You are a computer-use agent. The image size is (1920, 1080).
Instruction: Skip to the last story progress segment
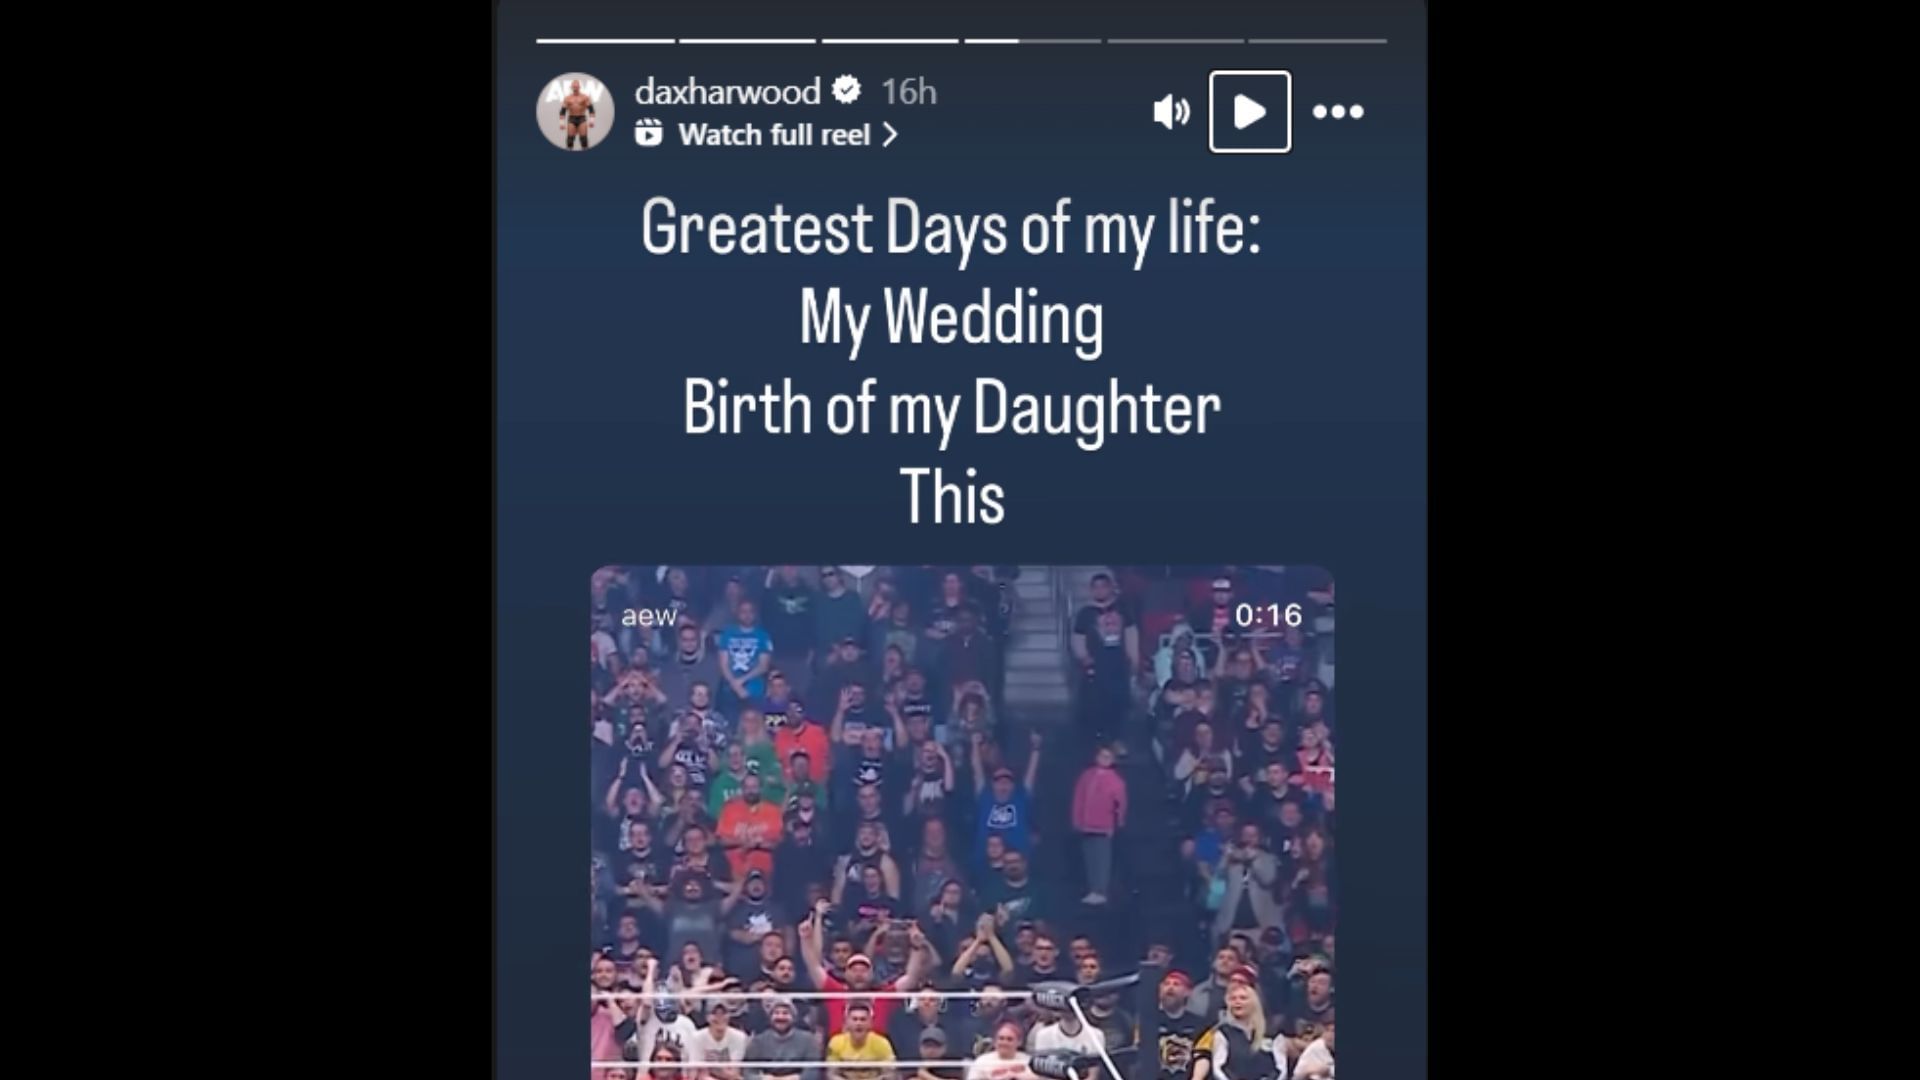coord(1318,41)
